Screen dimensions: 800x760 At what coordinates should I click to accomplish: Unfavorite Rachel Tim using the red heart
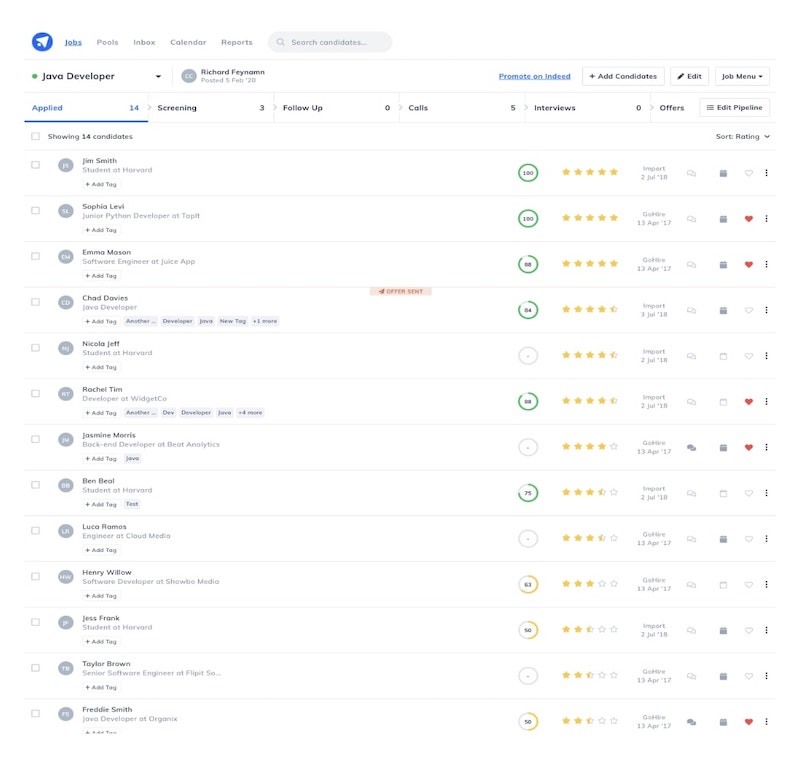tap(749, 400)
